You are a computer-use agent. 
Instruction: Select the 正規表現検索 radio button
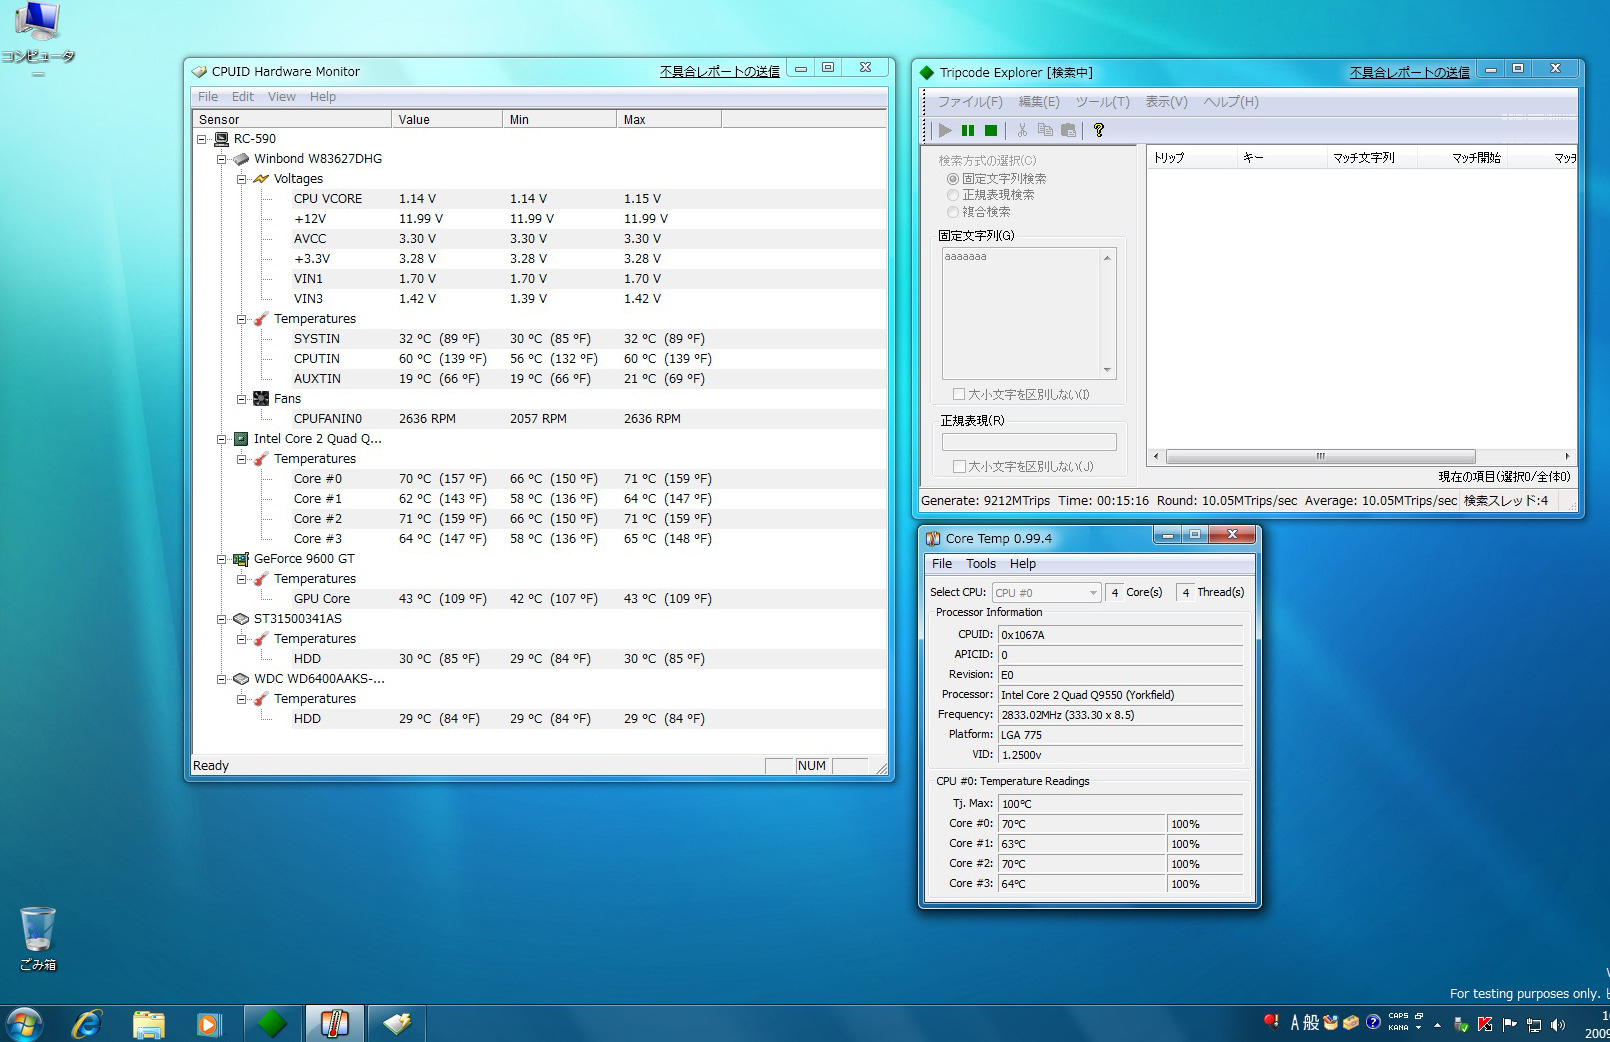point(952,195)
